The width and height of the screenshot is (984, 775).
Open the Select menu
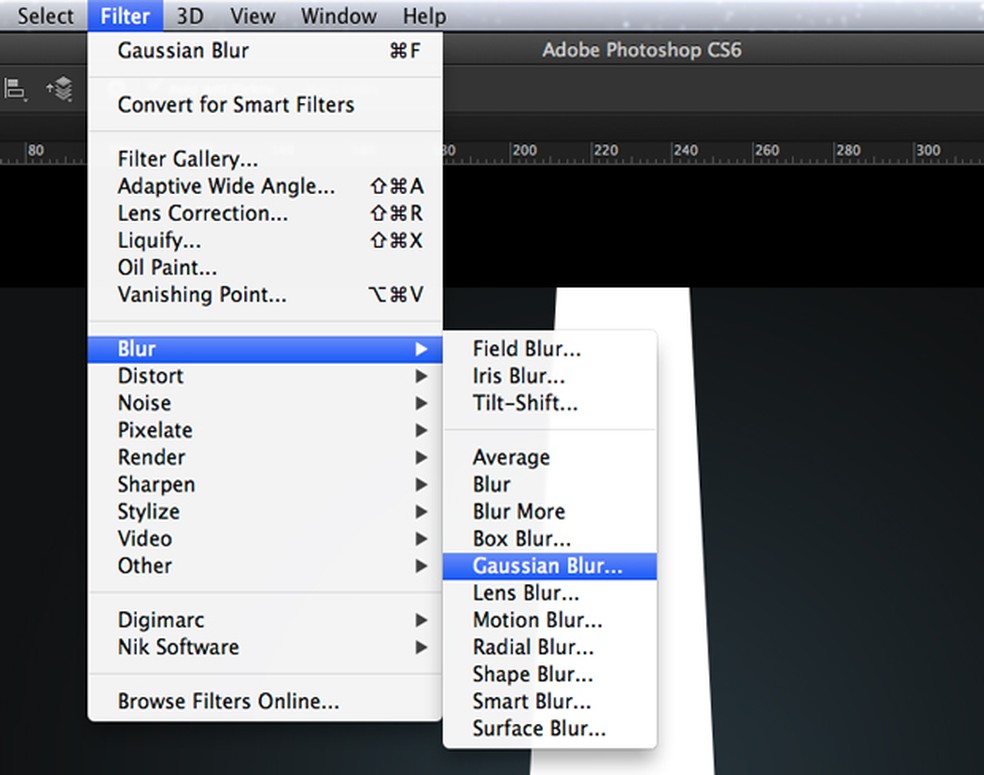point(45,16)
